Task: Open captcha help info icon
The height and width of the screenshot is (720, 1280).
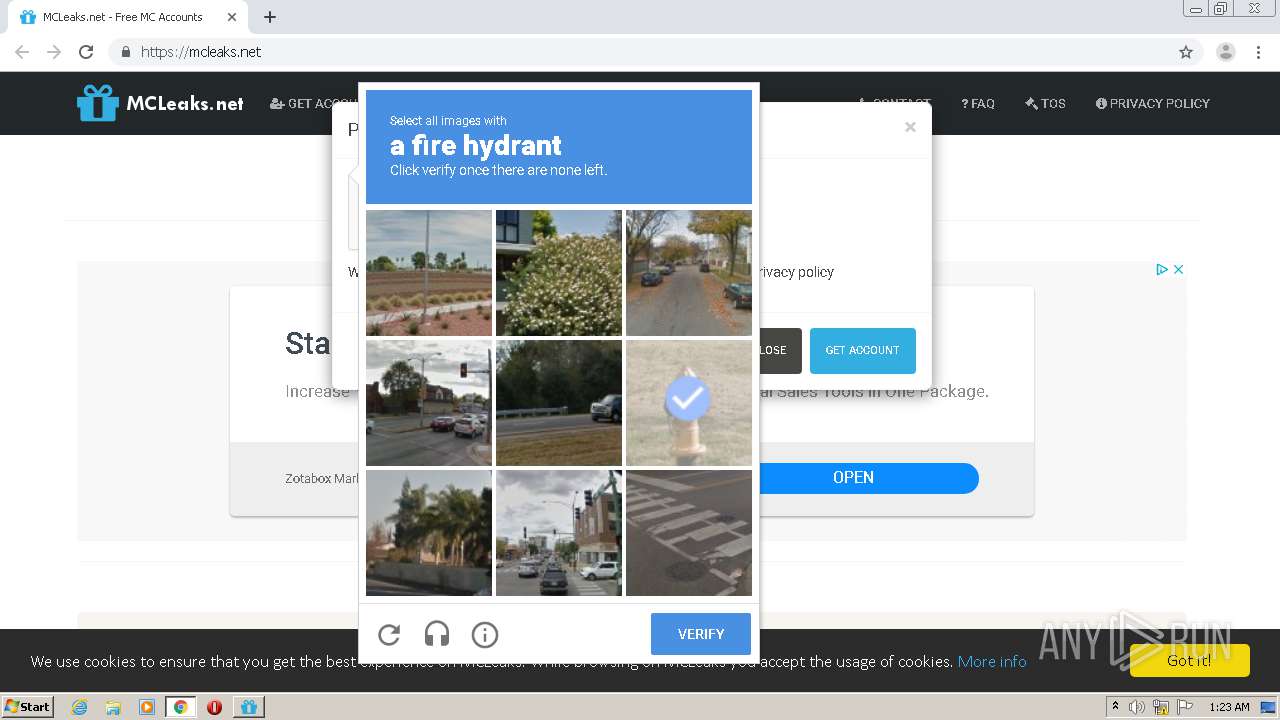Action: (485, 634)
